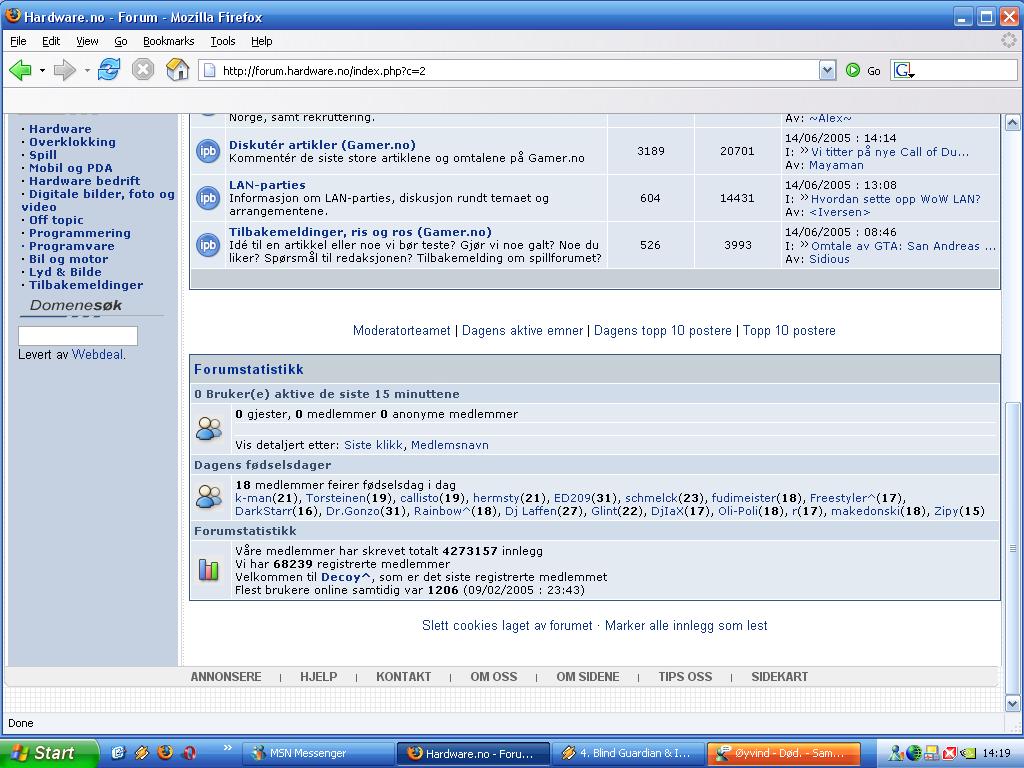The image size is (1024, 768).
Task: Sort active users by Medlemsnavn
Action: pyautogui.click(x=449, y=445)
